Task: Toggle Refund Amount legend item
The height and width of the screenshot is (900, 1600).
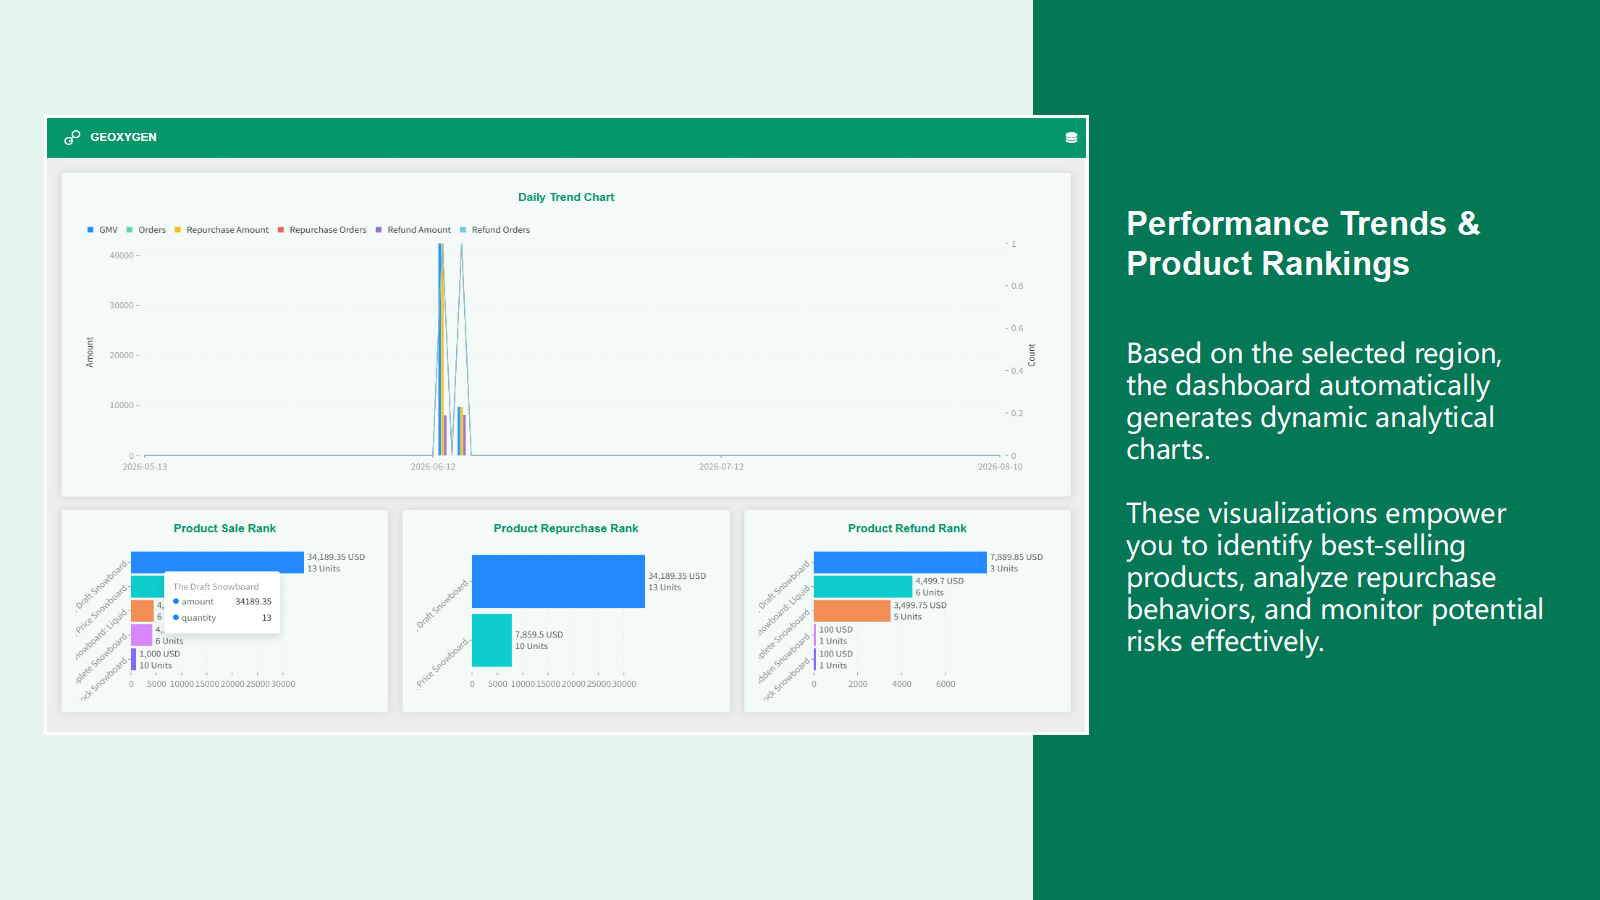Action: coord(413,230)
